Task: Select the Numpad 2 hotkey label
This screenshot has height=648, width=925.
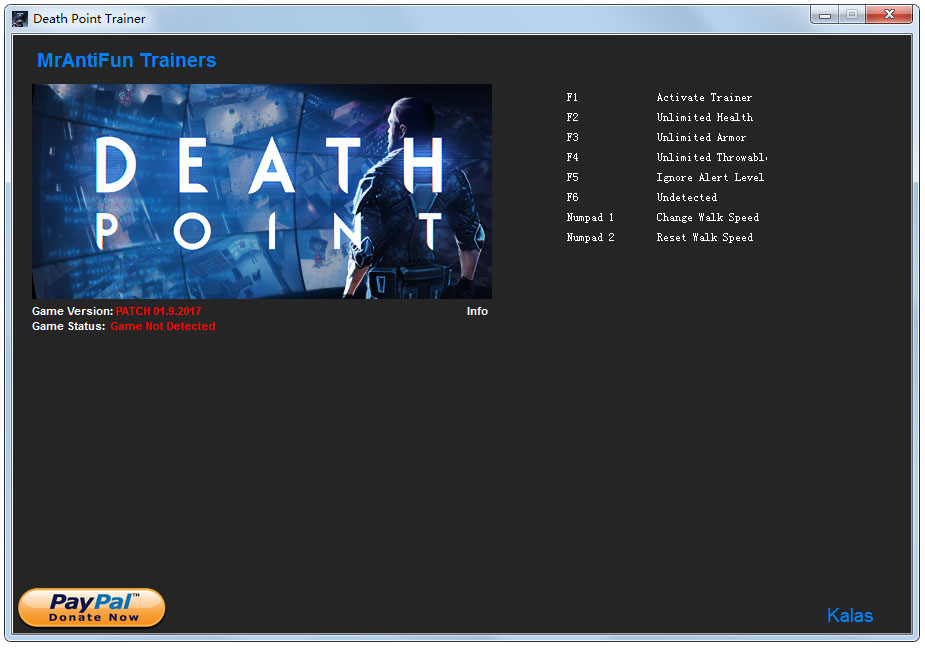Action: coord(591,238)
